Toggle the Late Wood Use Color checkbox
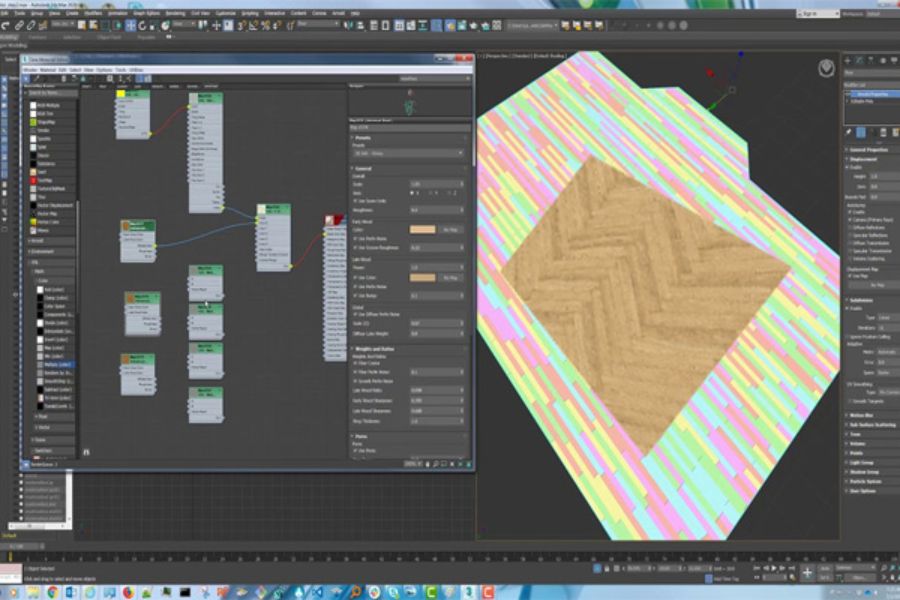900x600 pixels. coord(354,277)
